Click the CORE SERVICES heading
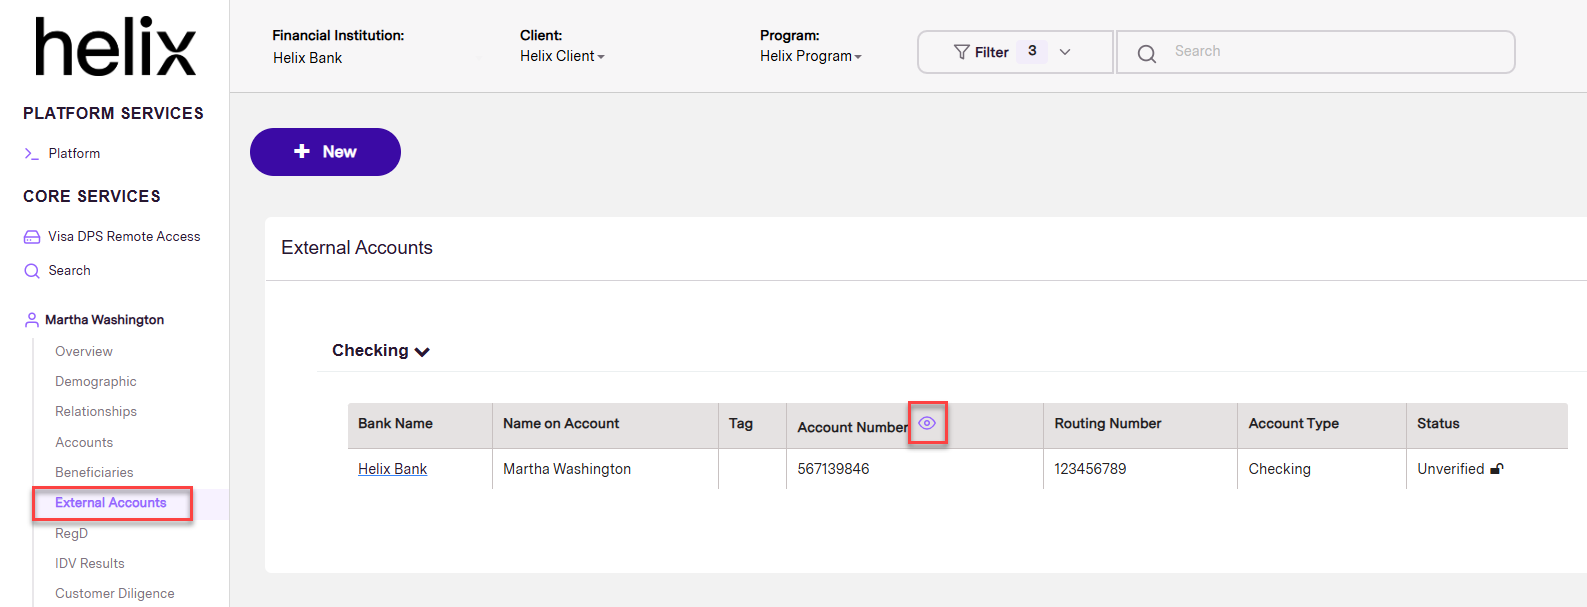1587x607 pixels. point(92,197)
